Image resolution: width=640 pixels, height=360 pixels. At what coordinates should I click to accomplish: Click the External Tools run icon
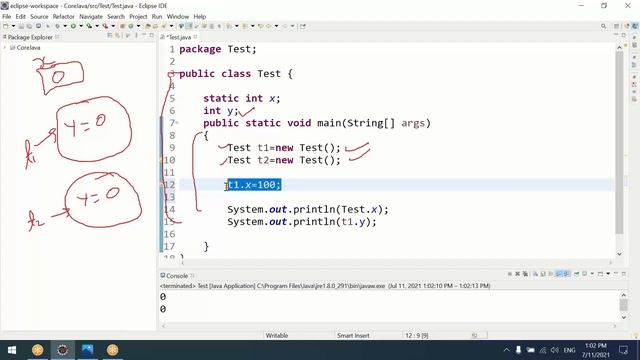(105, 26)
